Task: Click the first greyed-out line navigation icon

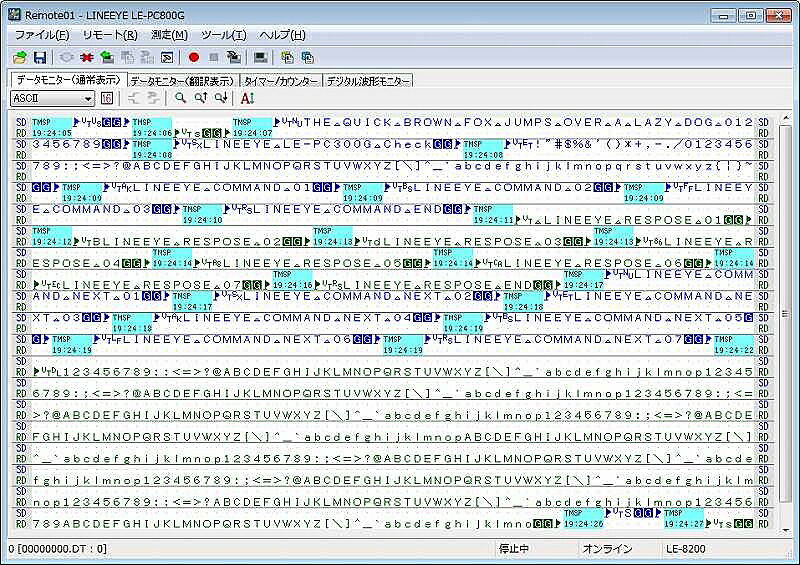Action: [x=134, y=98]
